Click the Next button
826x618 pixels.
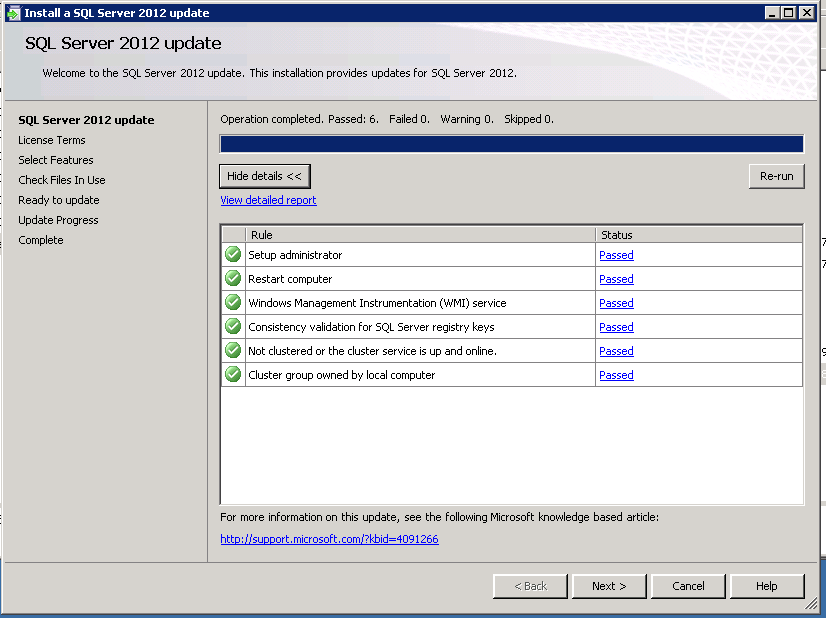click(x=609, y=586)
